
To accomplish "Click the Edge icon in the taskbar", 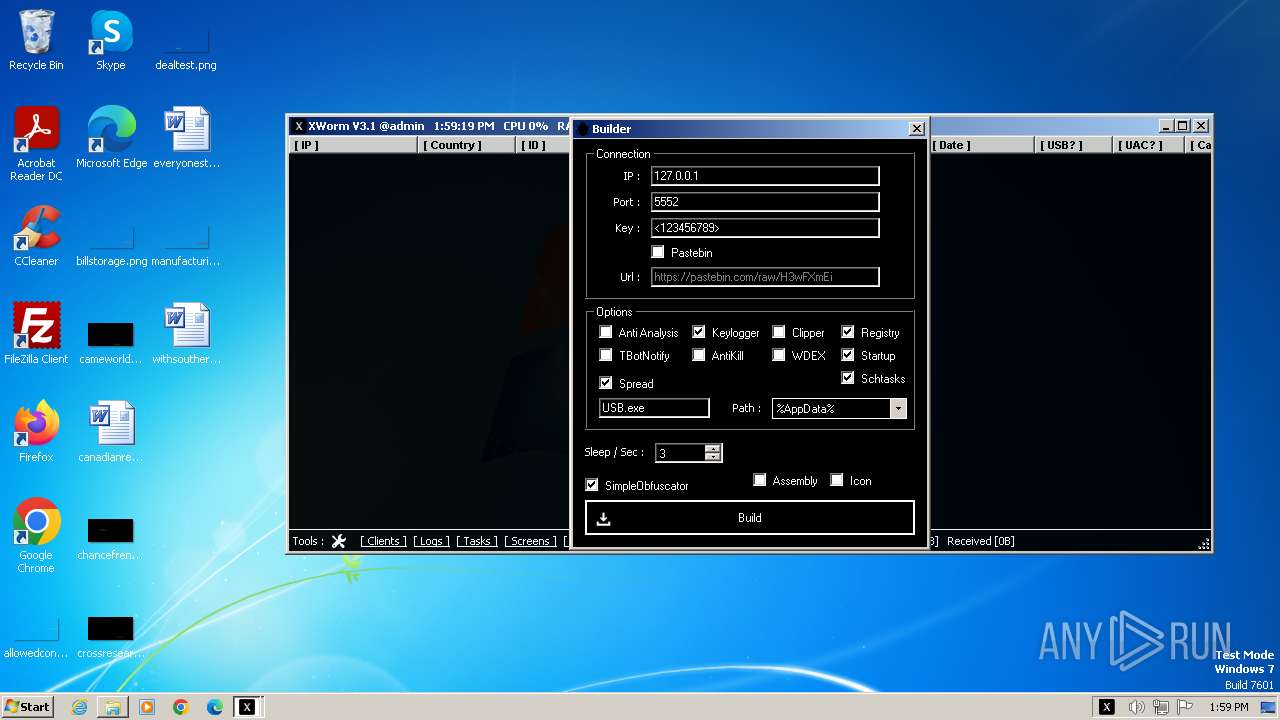I will click(215, 707).
